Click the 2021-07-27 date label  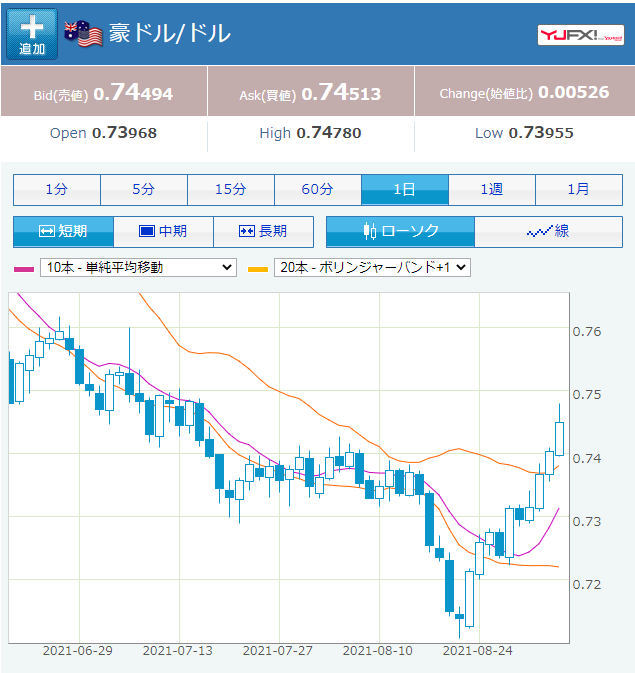[278, 651]
